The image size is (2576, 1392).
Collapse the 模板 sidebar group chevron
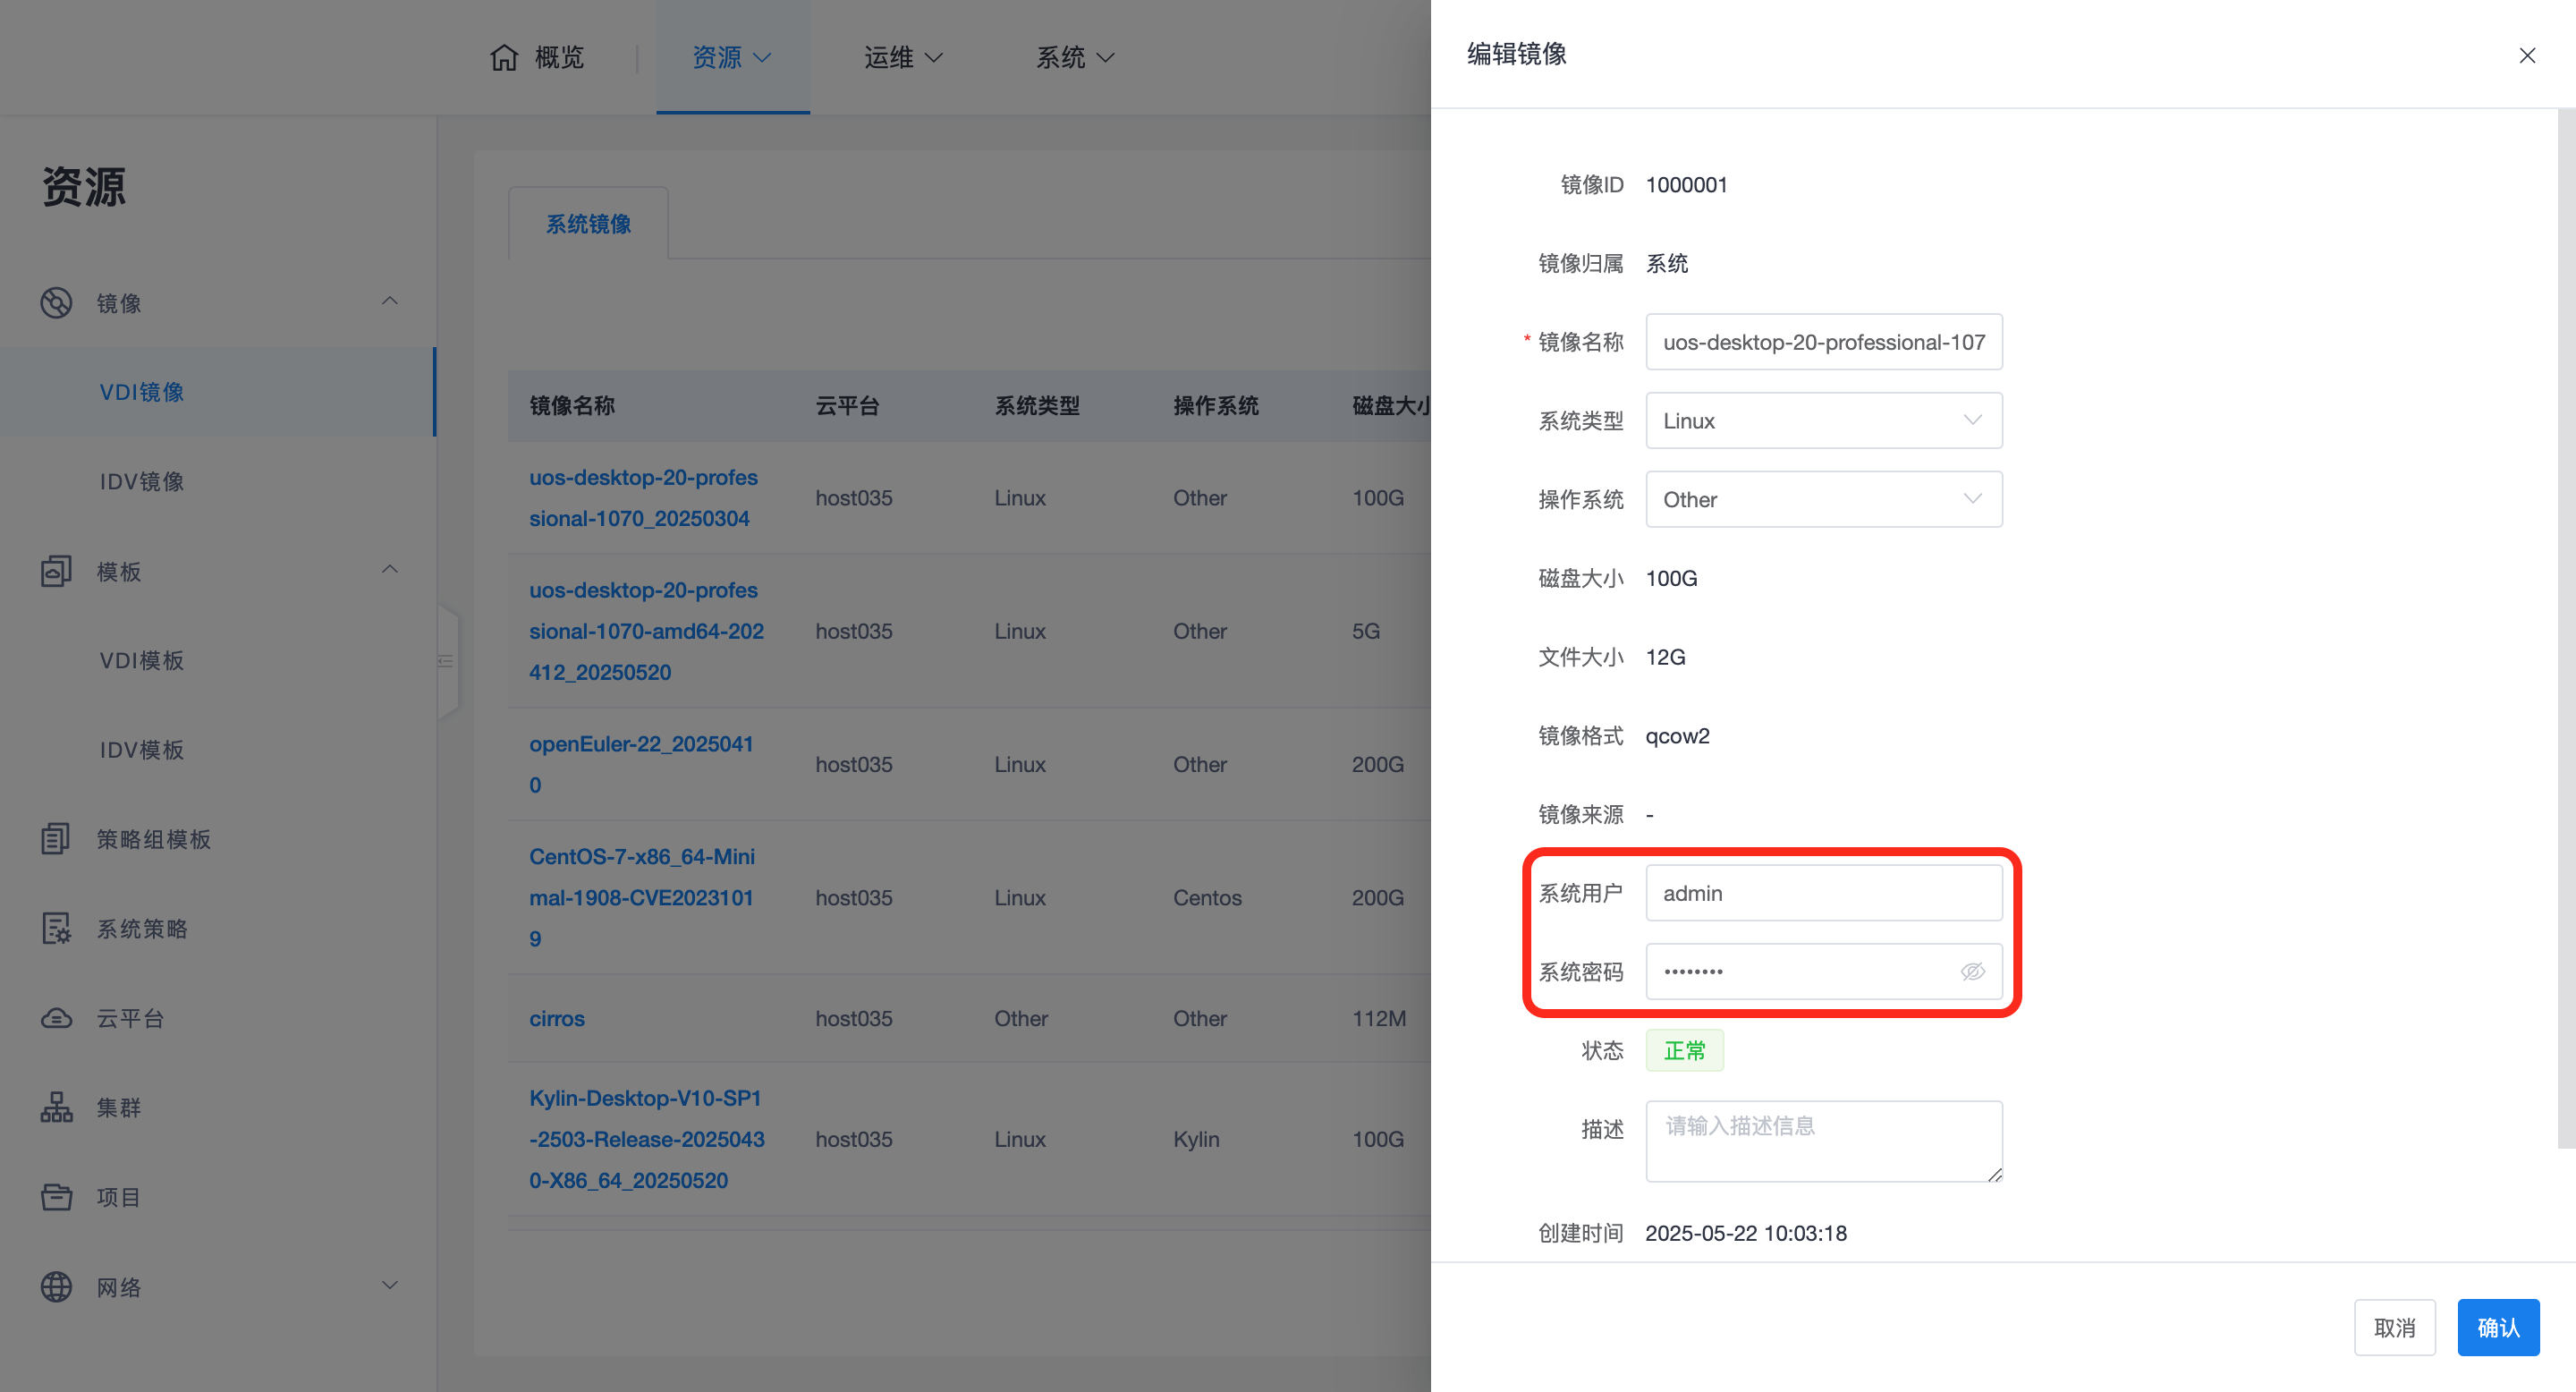point(390,569)
